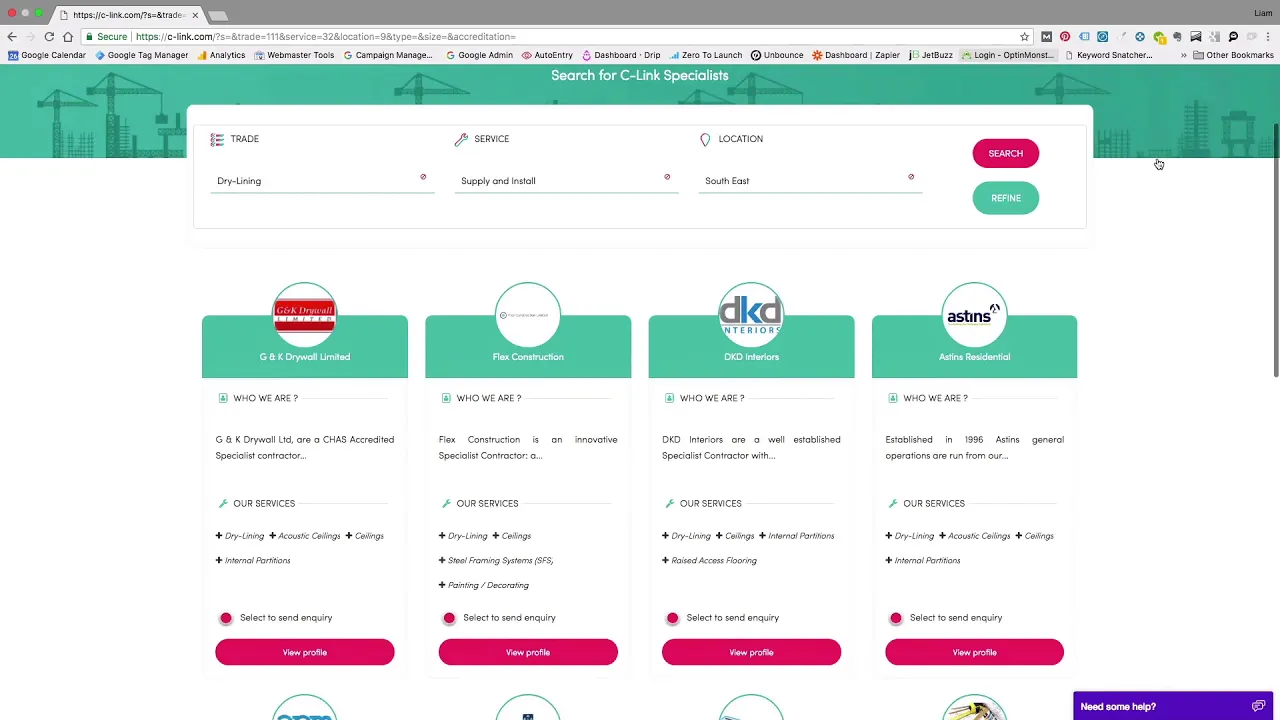
Task: Click Steel Framing Systems service under Flex Construction
Action: pyautogui.click(x=500, y=561)
